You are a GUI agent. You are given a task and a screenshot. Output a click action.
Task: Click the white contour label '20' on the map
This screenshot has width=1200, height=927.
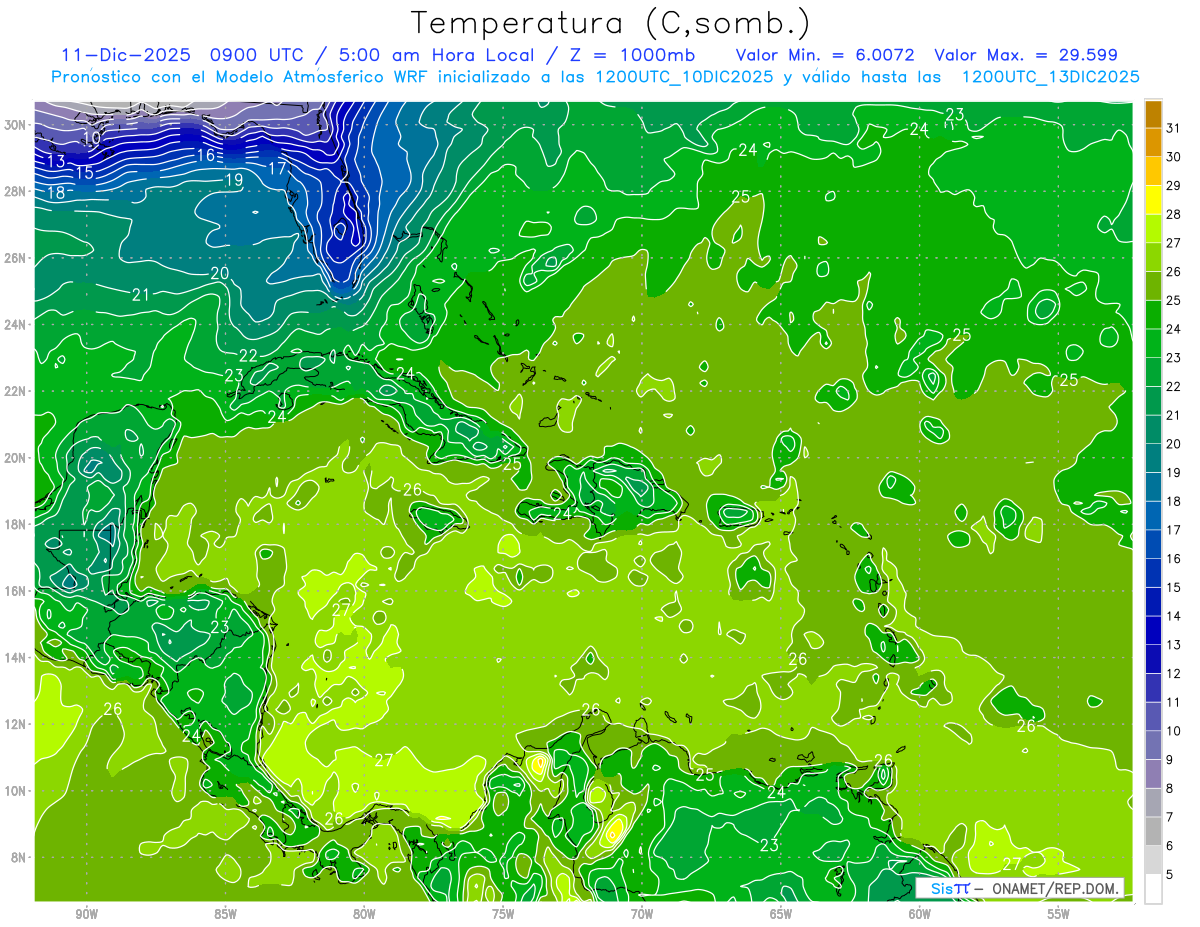pos(220,273)
